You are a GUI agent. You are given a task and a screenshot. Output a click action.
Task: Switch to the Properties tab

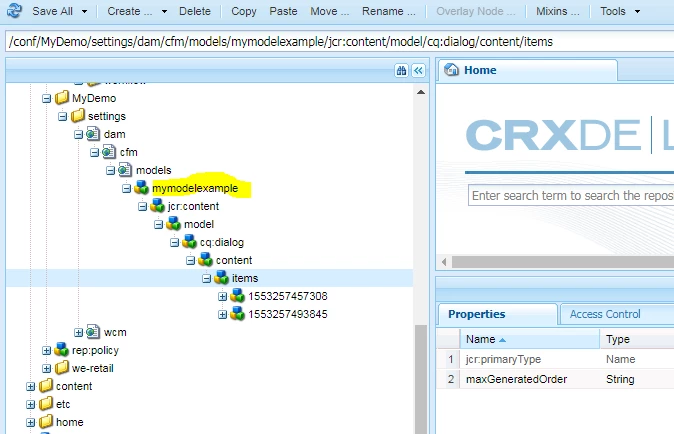(x=498, y=314)
